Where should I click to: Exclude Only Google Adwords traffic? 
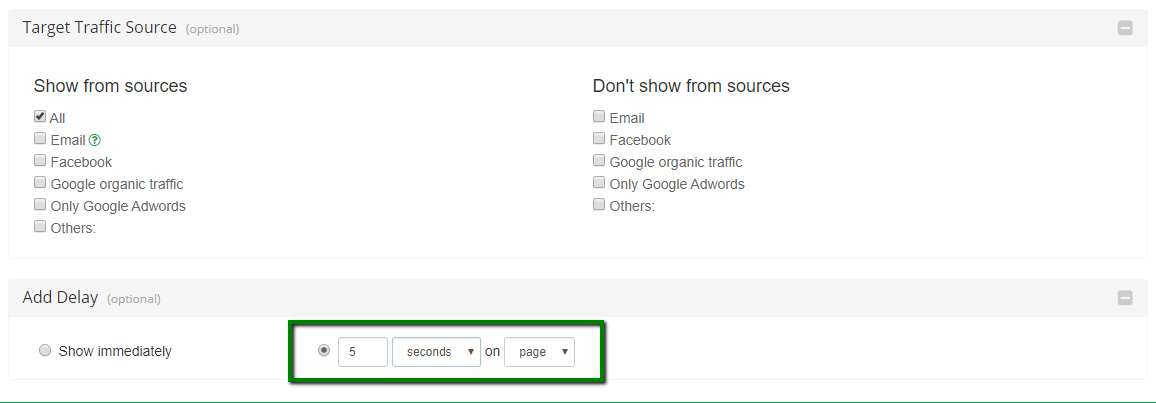click(x=599, y=183)
